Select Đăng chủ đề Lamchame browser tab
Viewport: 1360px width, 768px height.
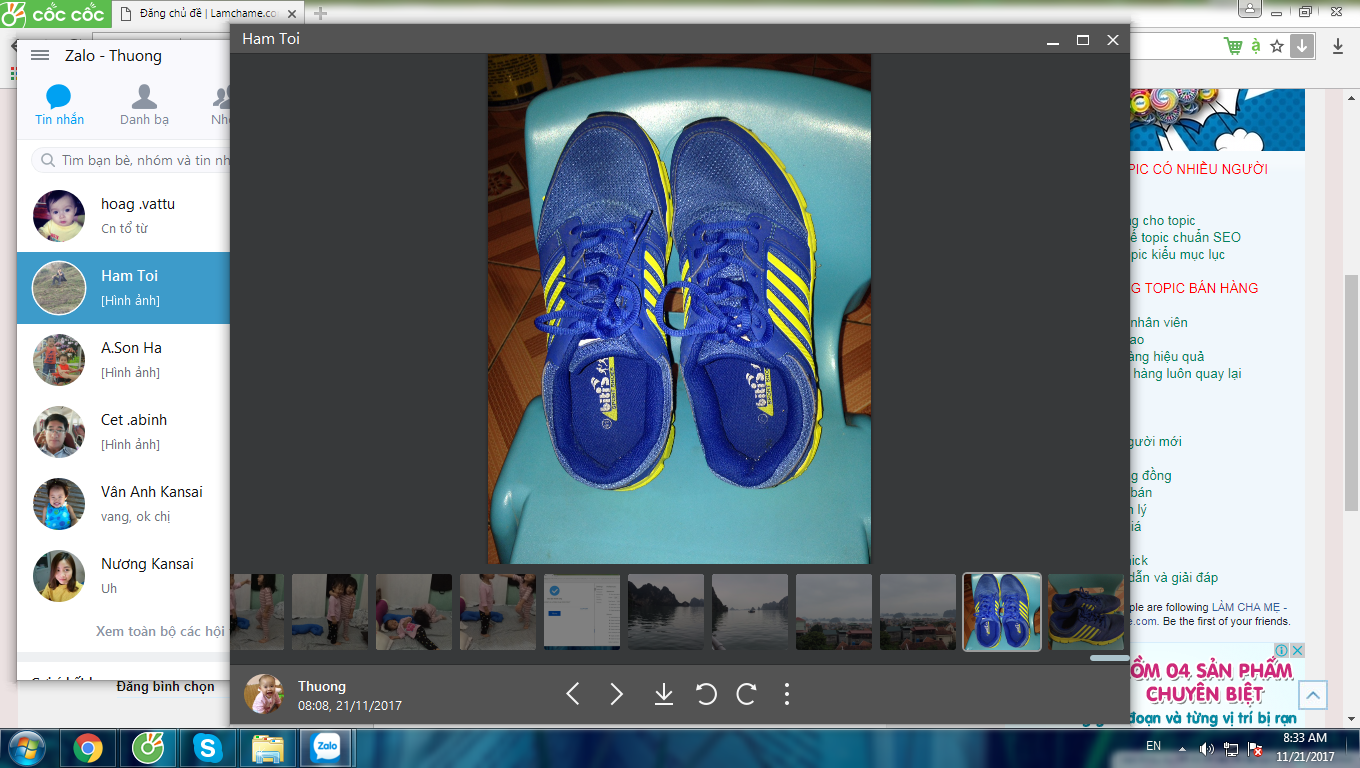(x=208, y=14)
